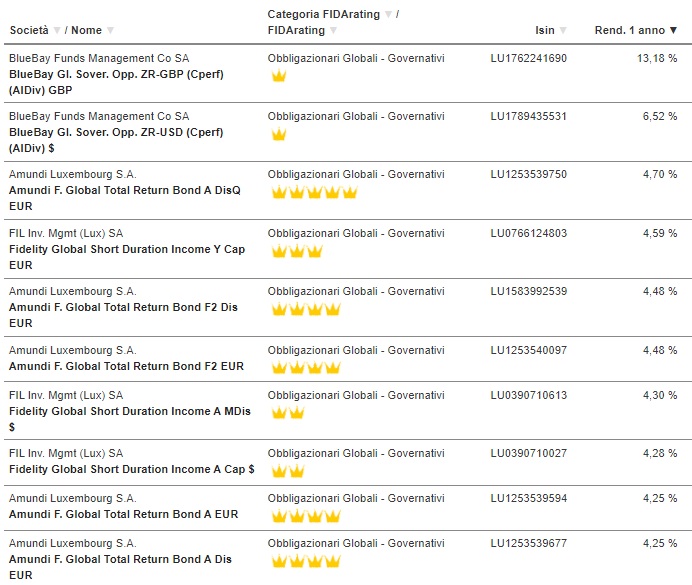Sort by Nome column arrow
The width and height of the screenshot is (692, 585).
tap(110, 30)
